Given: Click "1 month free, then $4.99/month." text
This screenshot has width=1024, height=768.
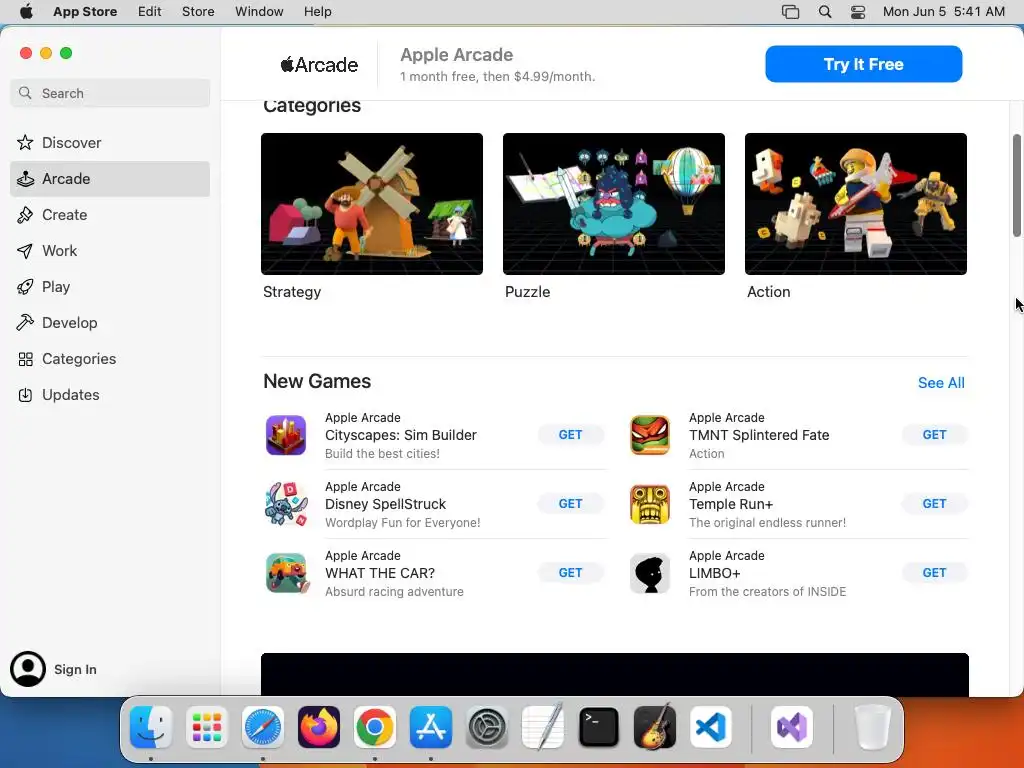Looking at the screenshot, I should coord(497,76).
